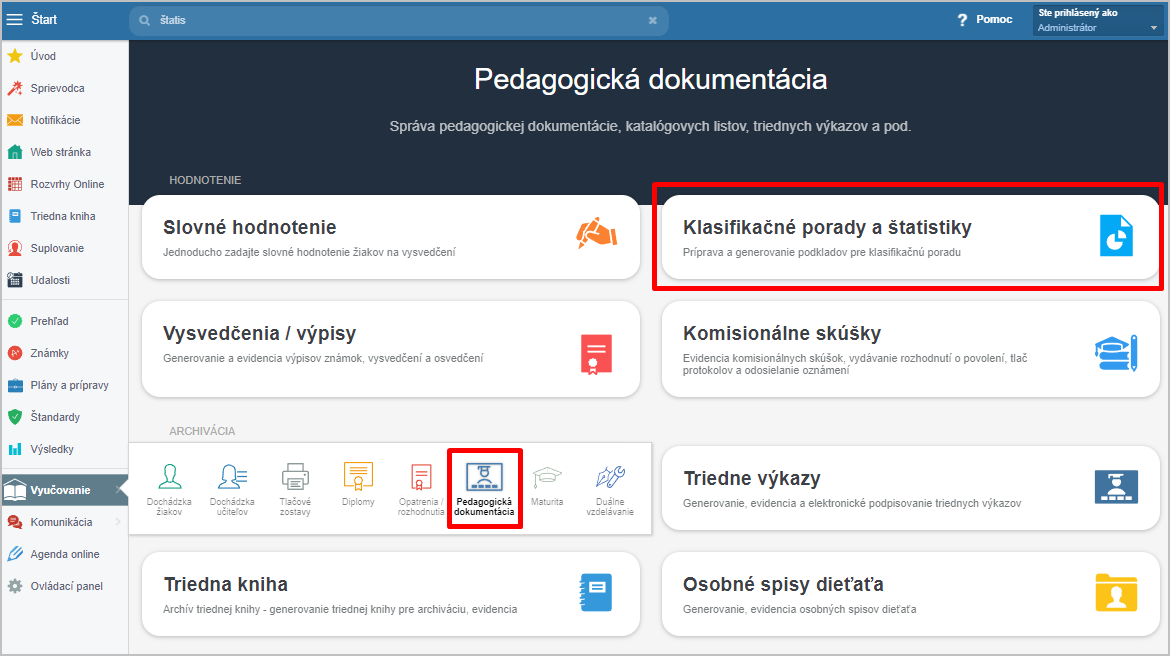Open Triedna kniha in the sidebar
This screenshot has width=1170, height=656.
click(62, 216)
